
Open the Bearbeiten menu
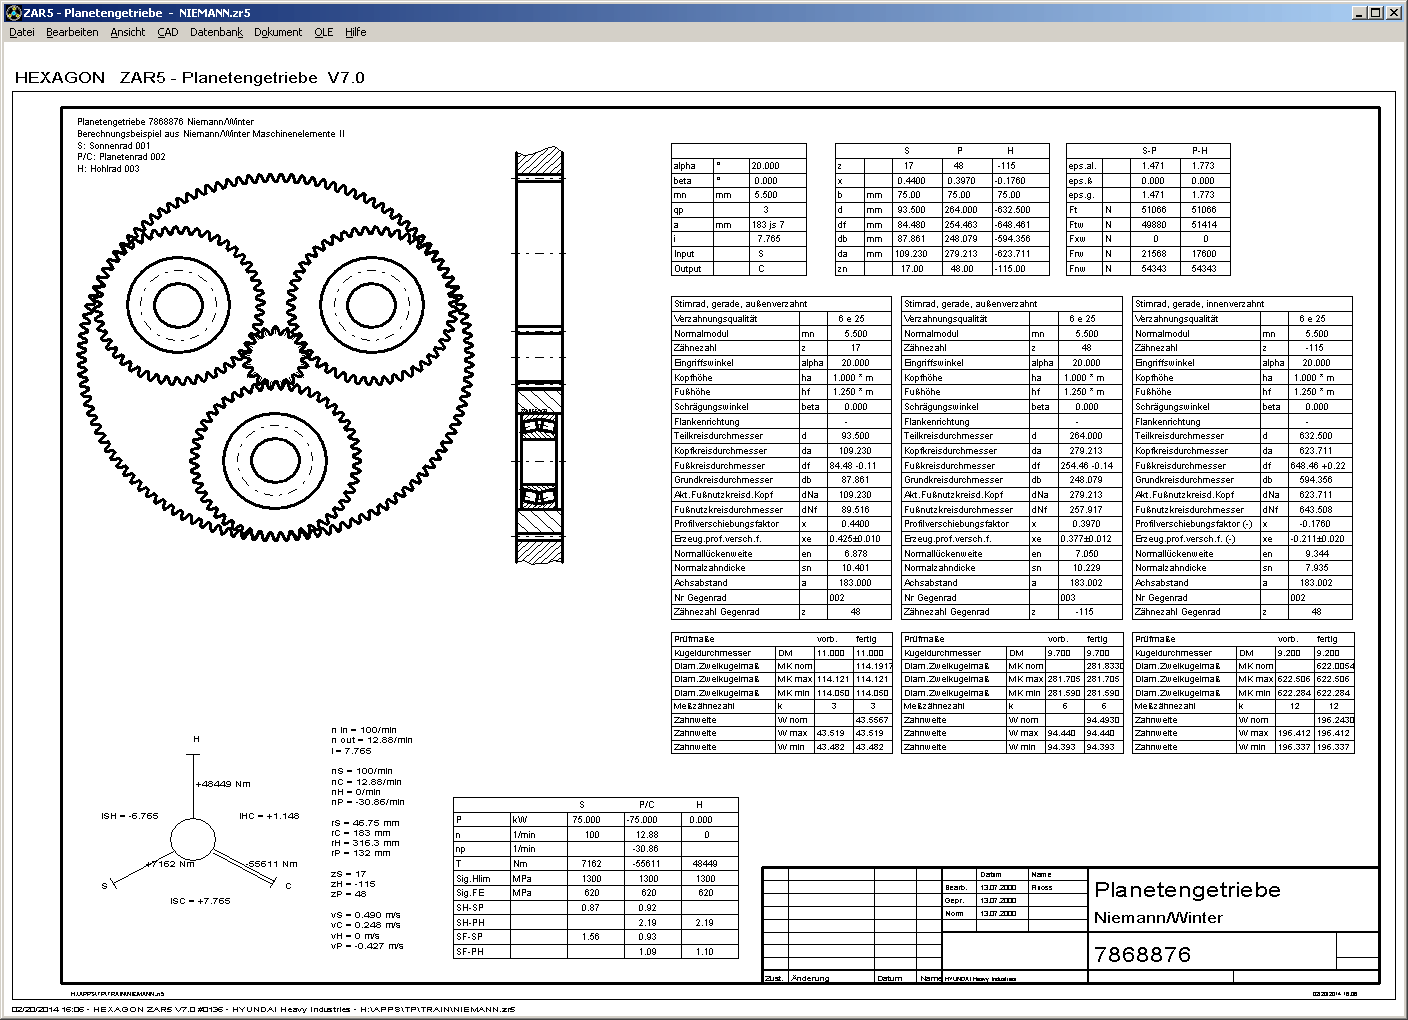click(x=72, y=32)
